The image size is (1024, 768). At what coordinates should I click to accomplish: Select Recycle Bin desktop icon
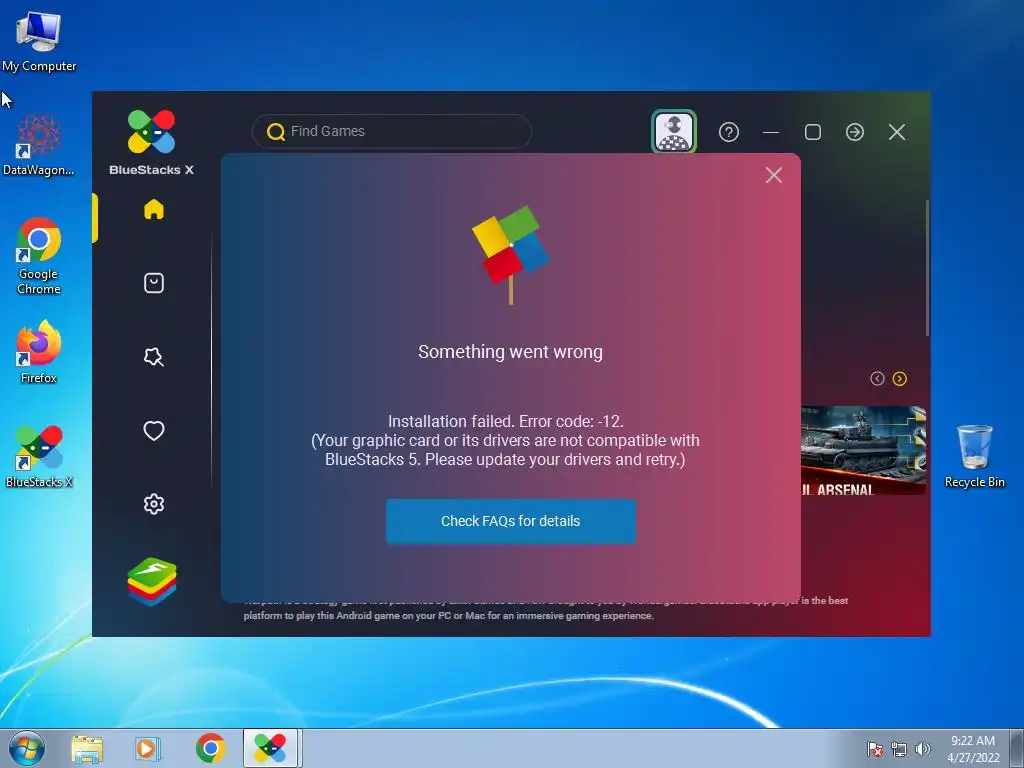click(974, 456)
